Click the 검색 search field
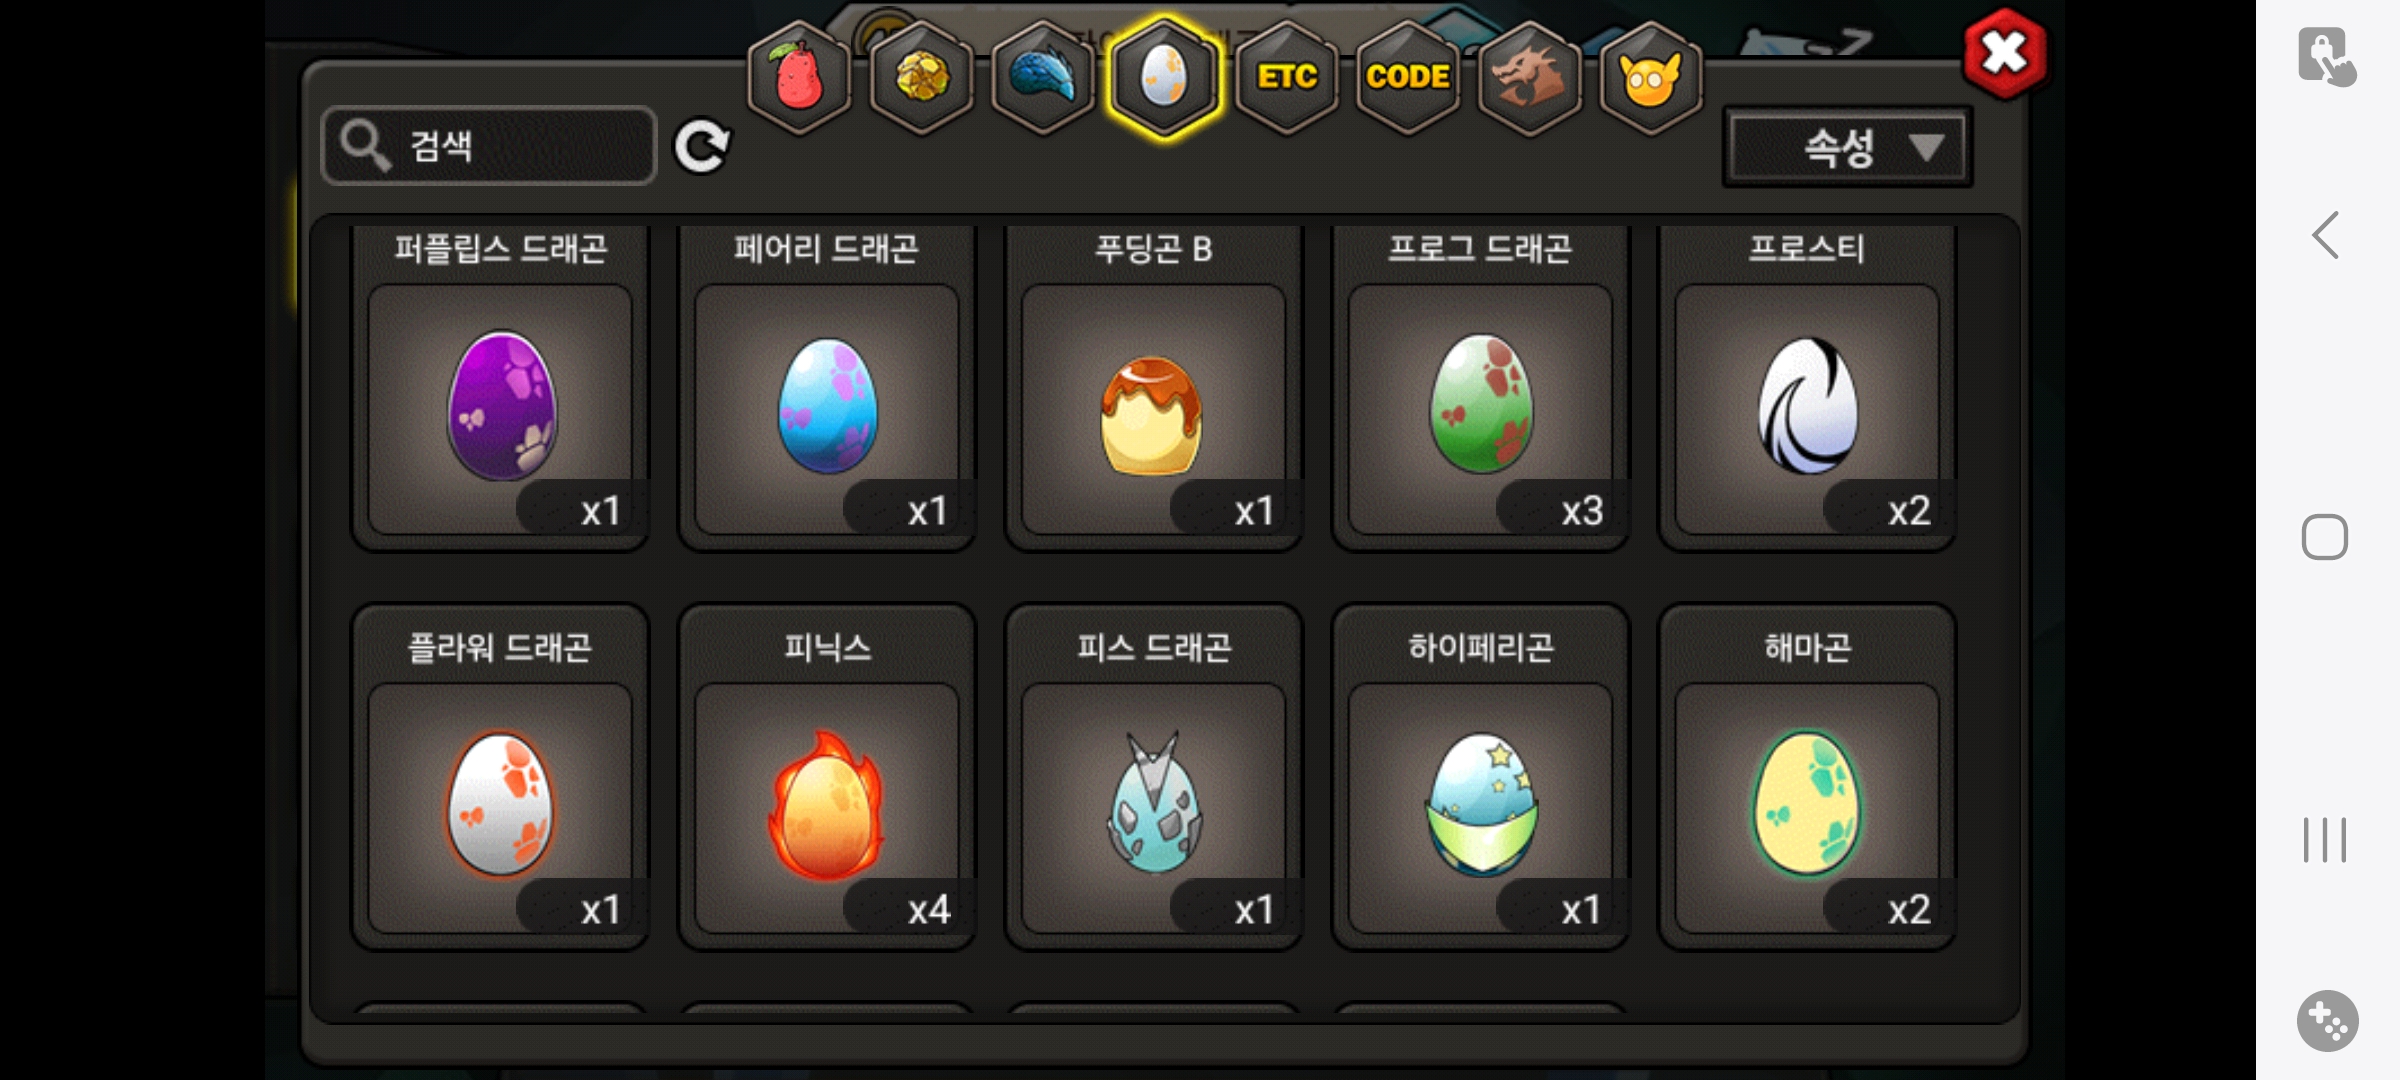This screenshot has height=1080, width=2400. pos(489,146)
